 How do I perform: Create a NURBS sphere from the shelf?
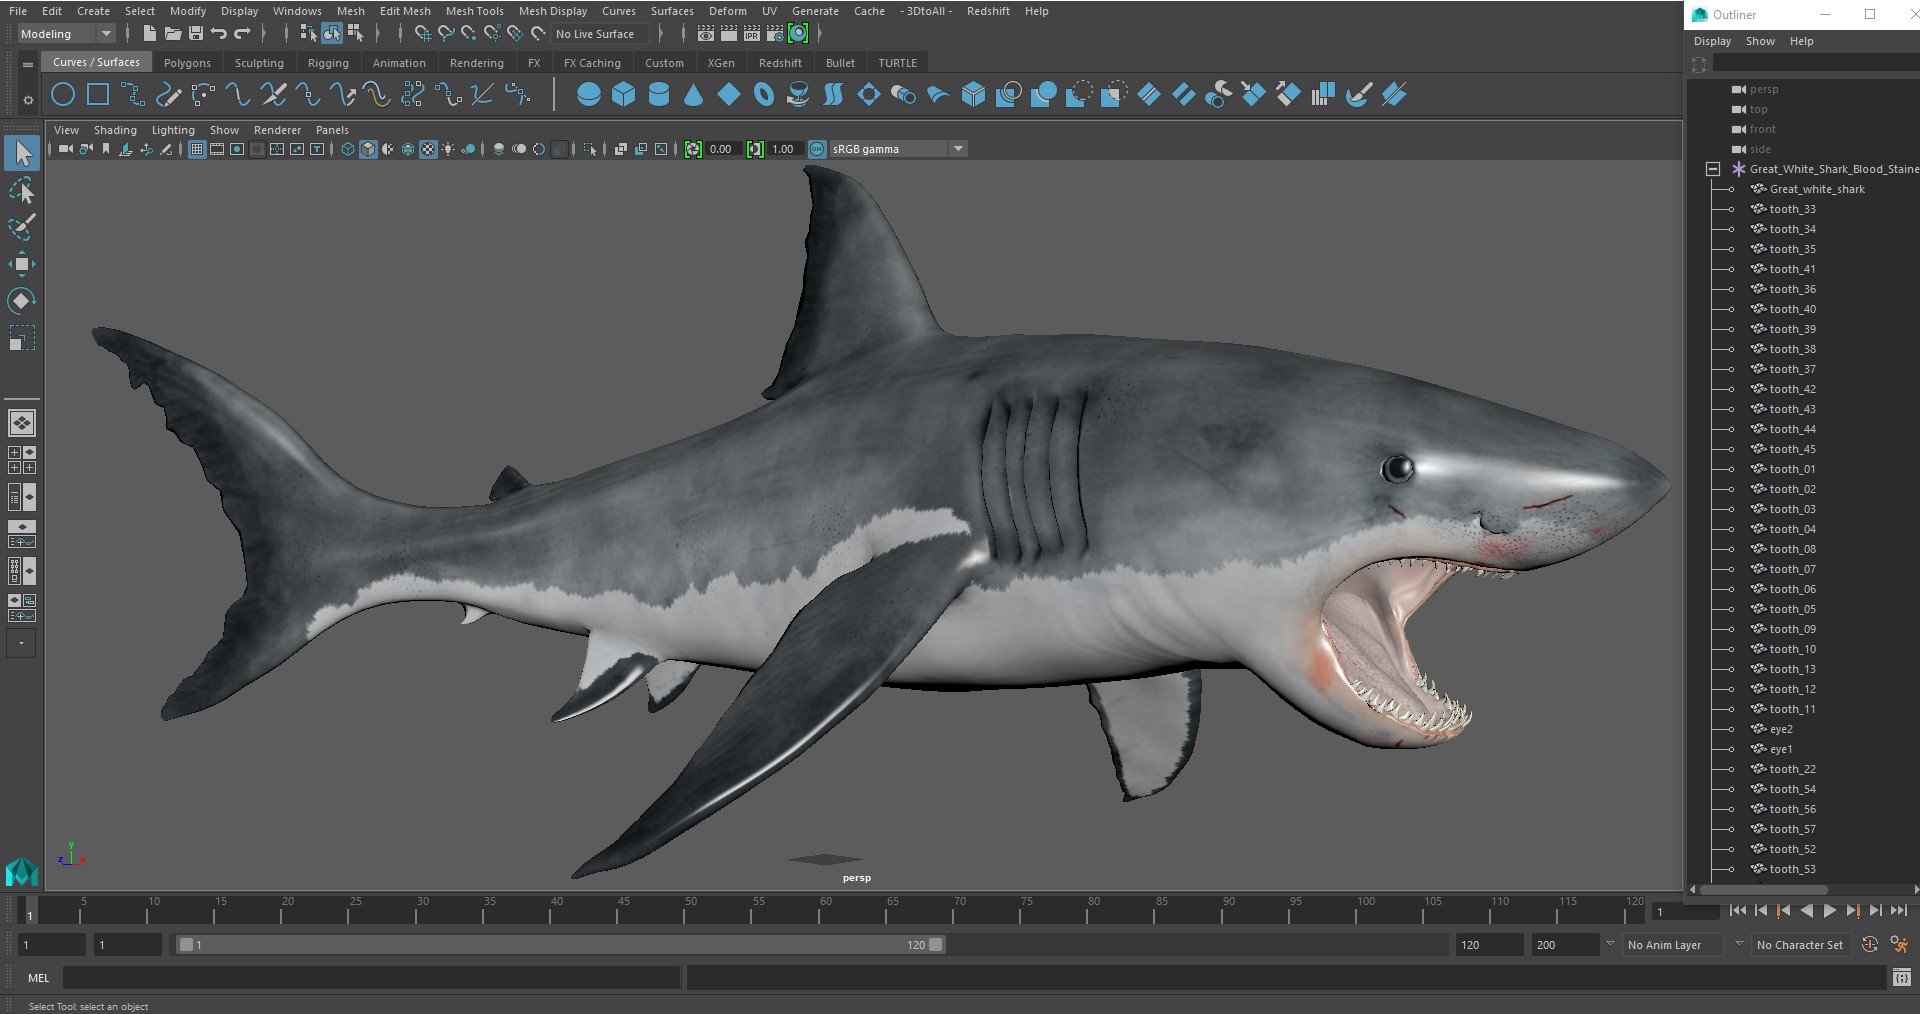tap(589, 95)
